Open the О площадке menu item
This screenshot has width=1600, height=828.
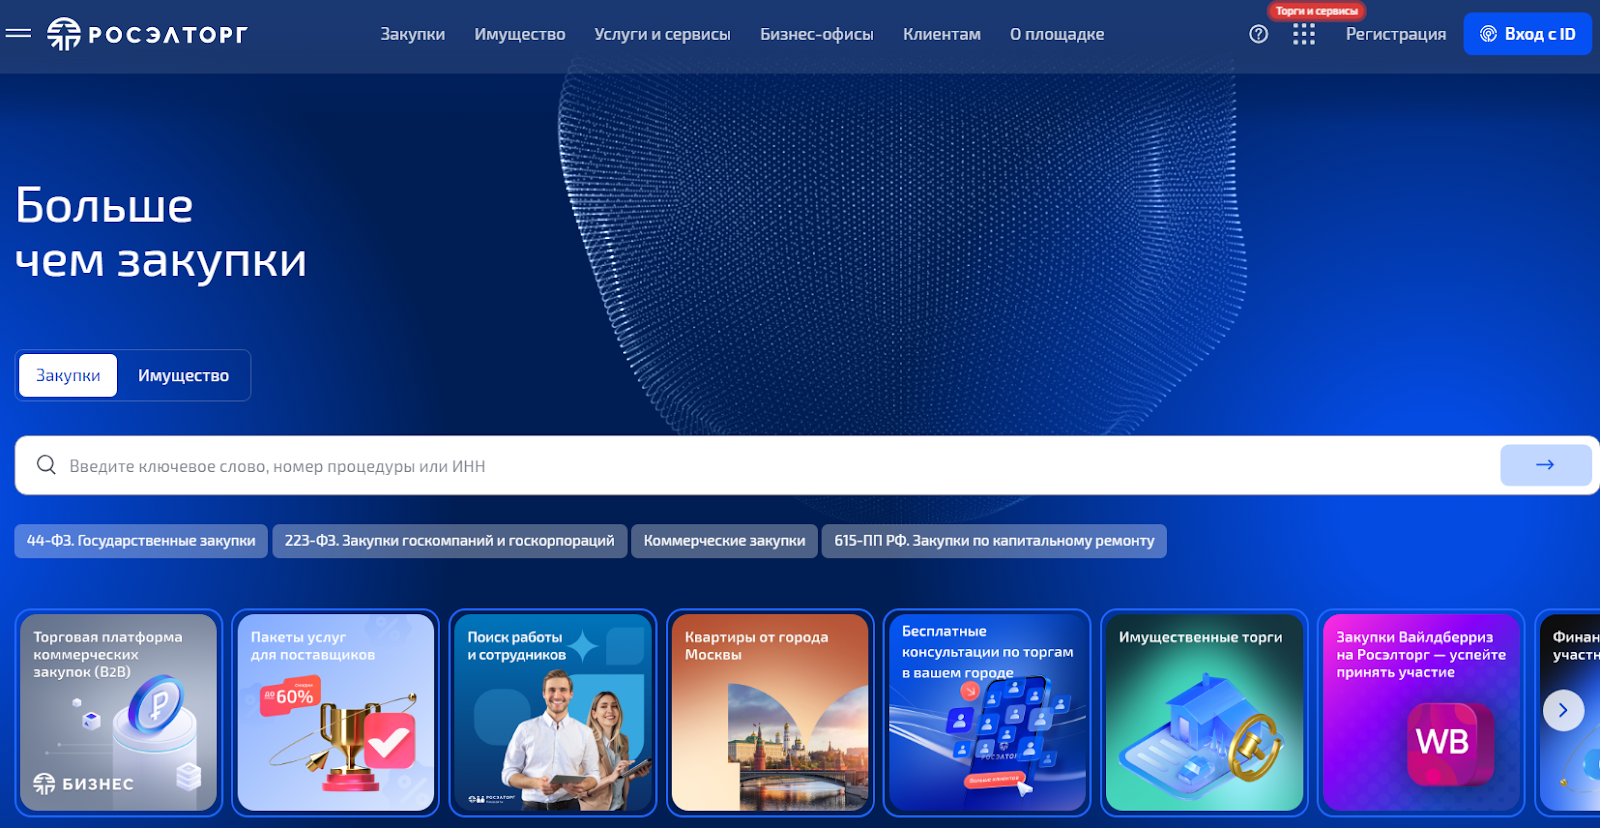point(1056,34)
